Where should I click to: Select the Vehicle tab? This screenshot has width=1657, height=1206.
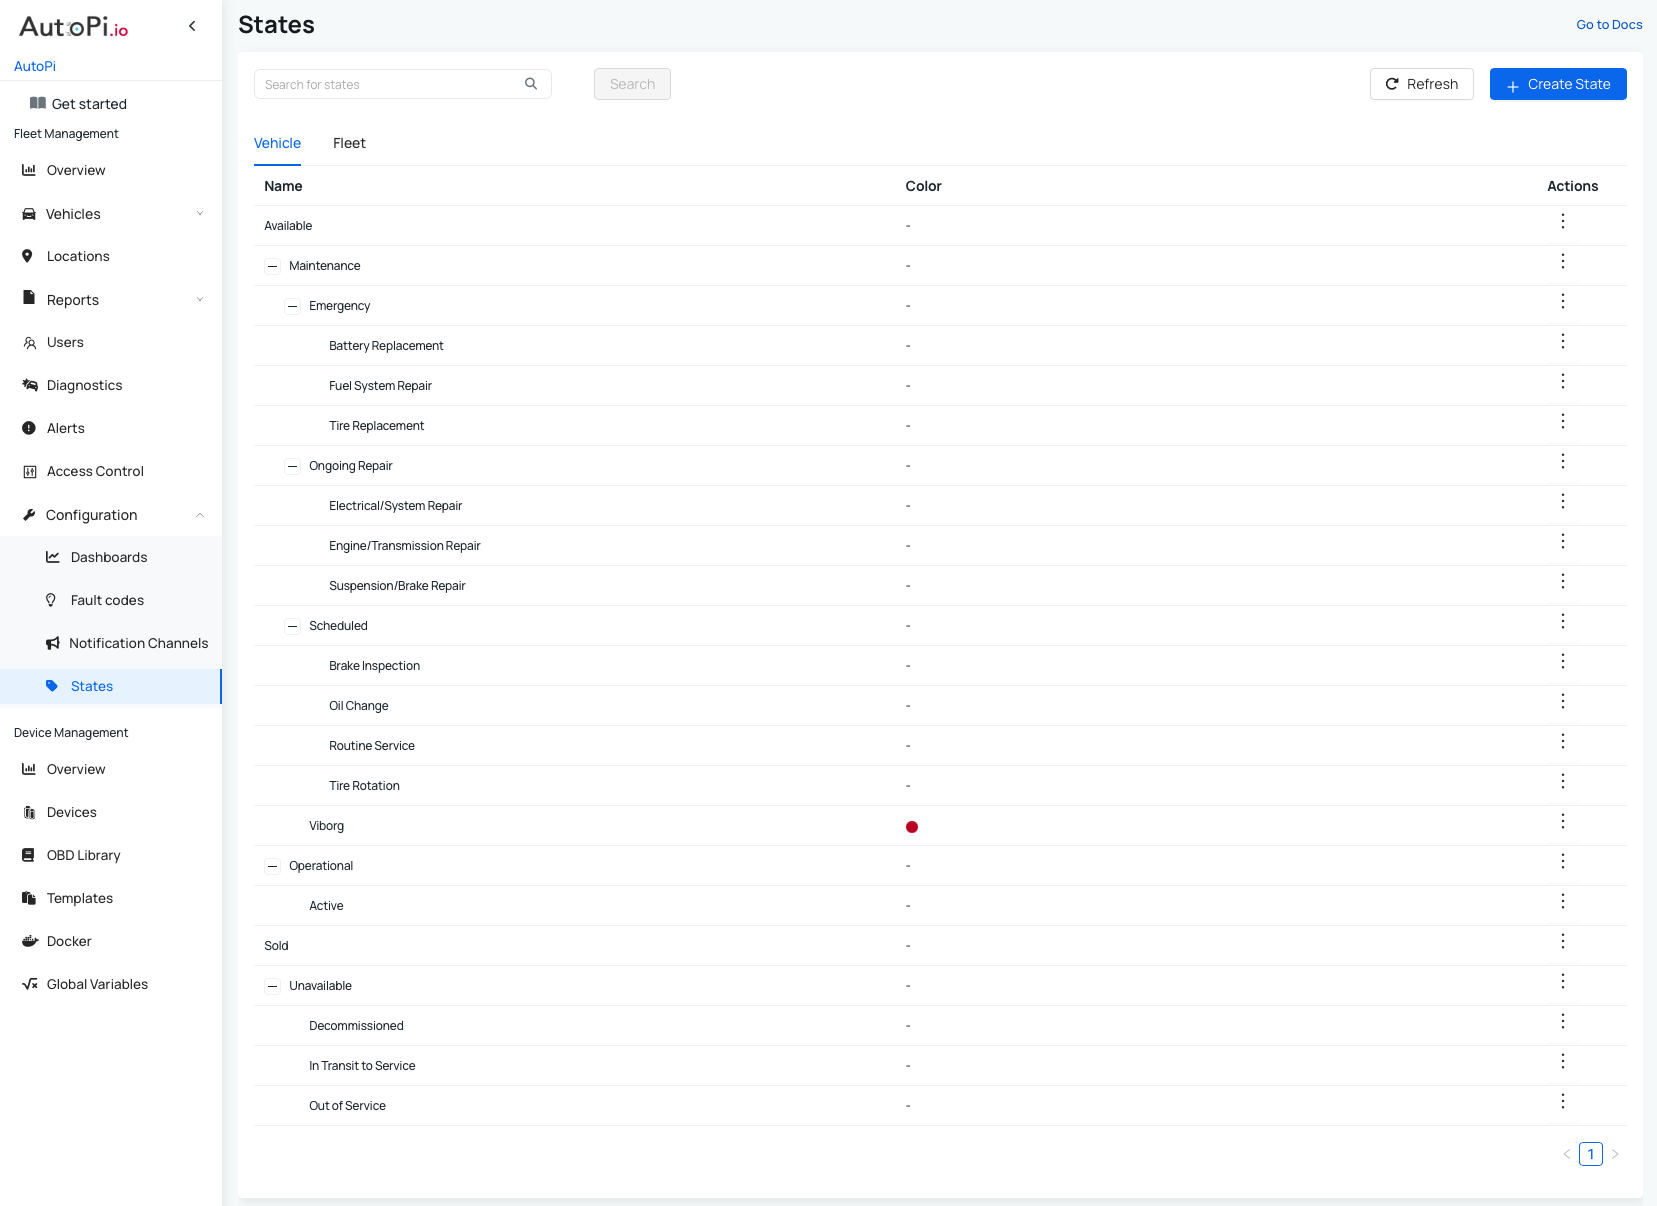pyautogui.click(x=277, y=143)
